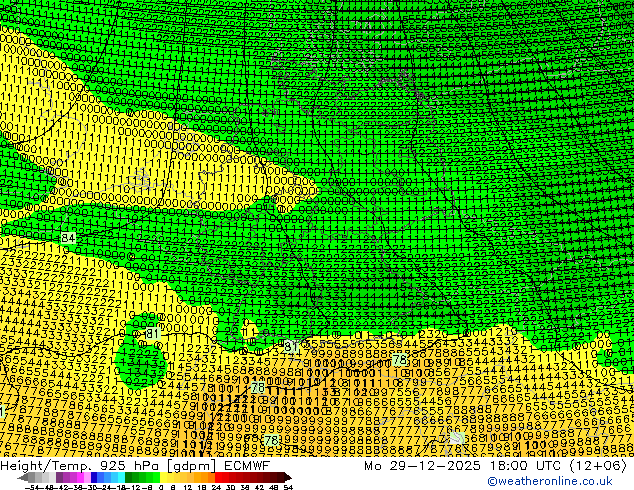Open the weatheronline.co.uk copyright link
This screenshot has width=634, height=490.
tap(550, 481)
